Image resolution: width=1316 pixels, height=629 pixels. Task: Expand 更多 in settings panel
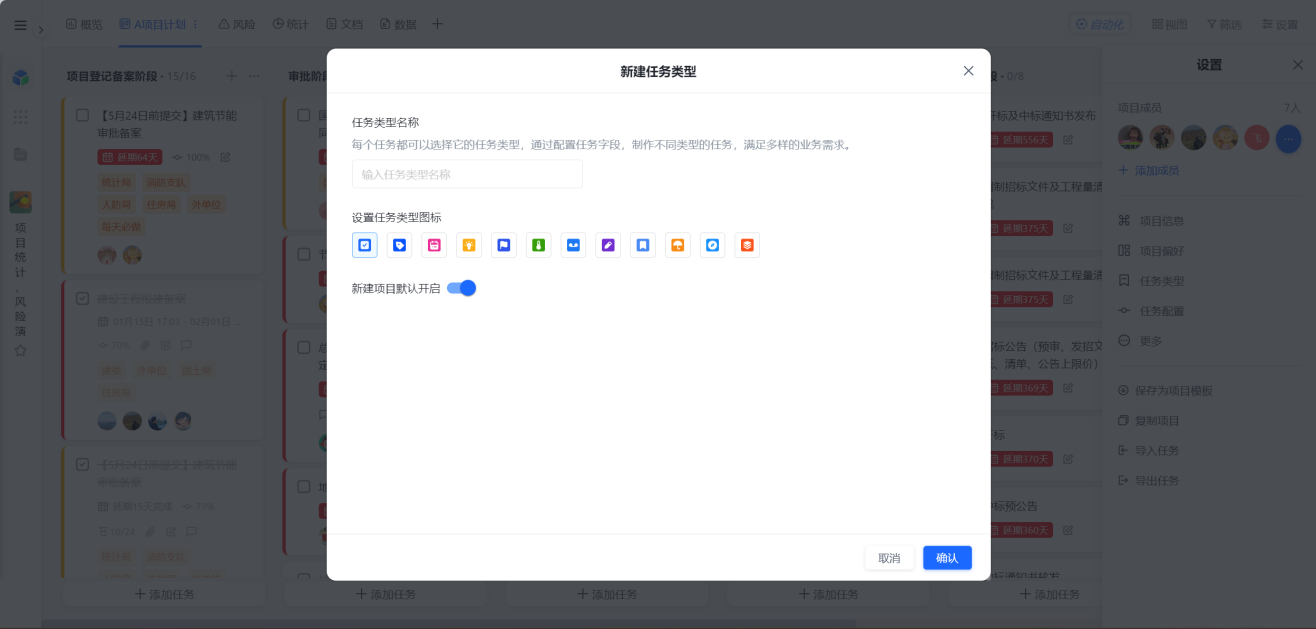(1140, 341)
